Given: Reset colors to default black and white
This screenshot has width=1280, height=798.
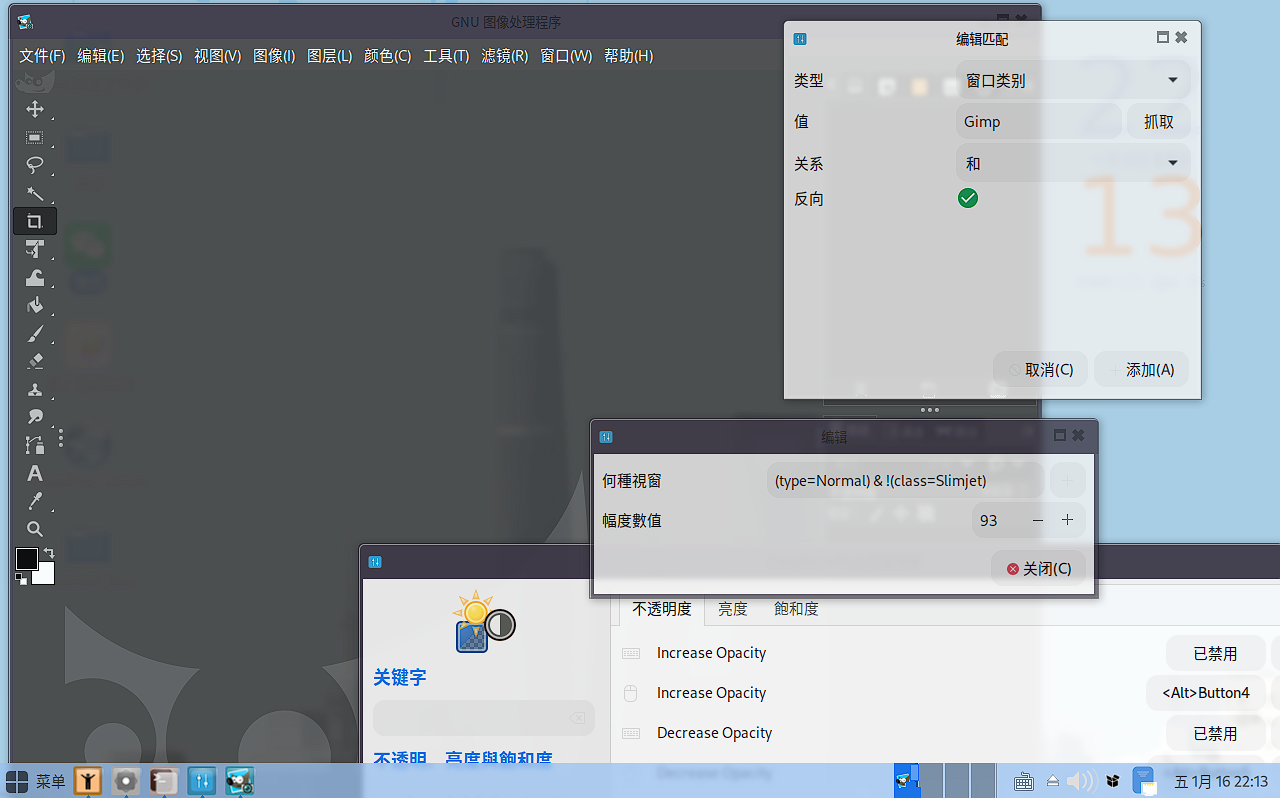Looking at the screenshot, I should click(x=21, y=579).
